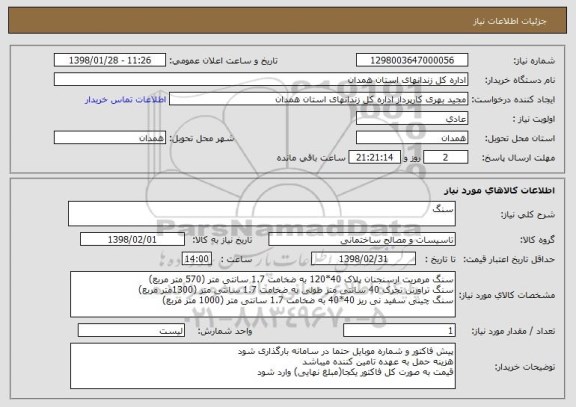Click the تاریخ نیاز به کالا label

tap(222, 240)
